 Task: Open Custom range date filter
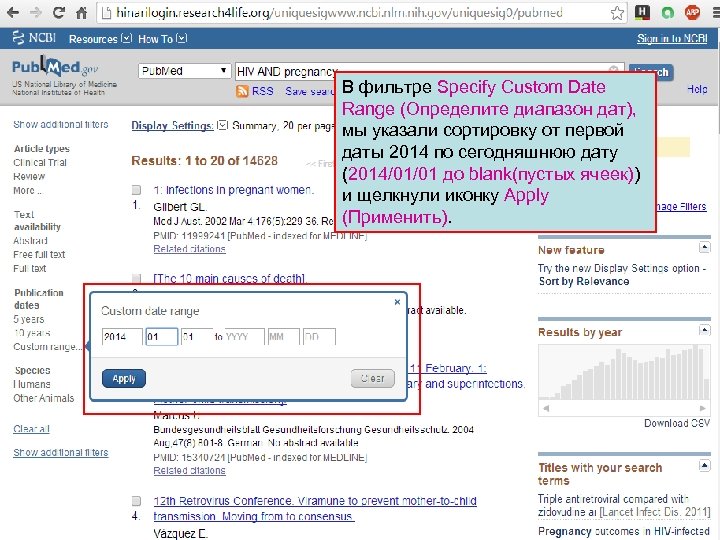47,347
